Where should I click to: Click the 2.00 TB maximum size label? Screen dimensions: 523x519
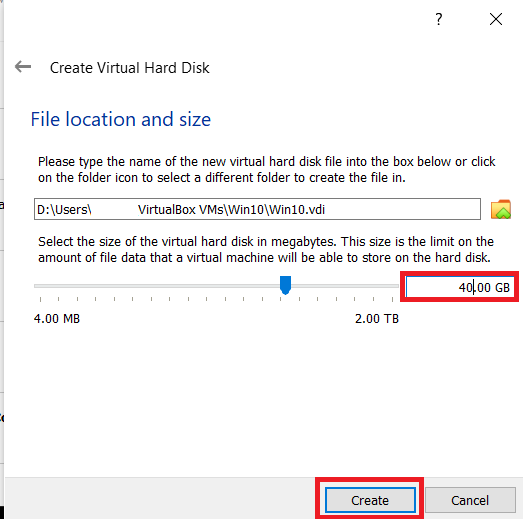coord(377,319)
